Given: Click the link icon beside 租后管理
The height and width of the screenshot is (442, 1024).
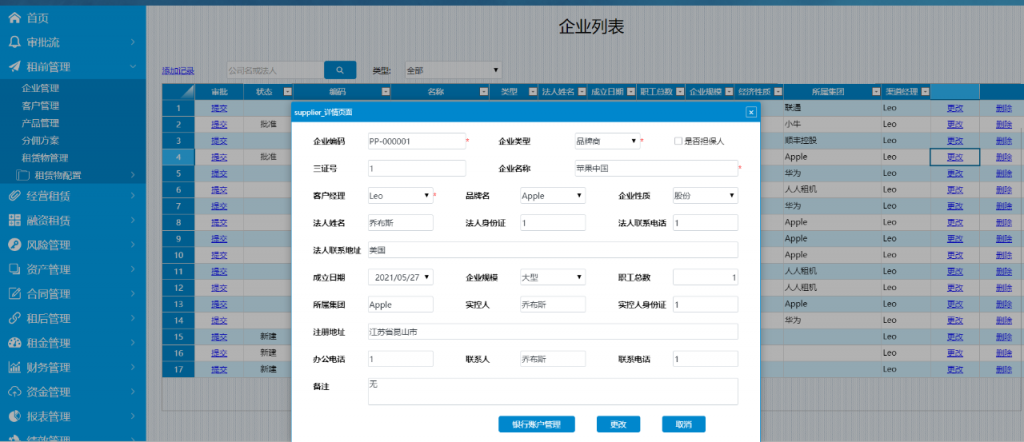Looking at the screenshot, I should 14,318.
